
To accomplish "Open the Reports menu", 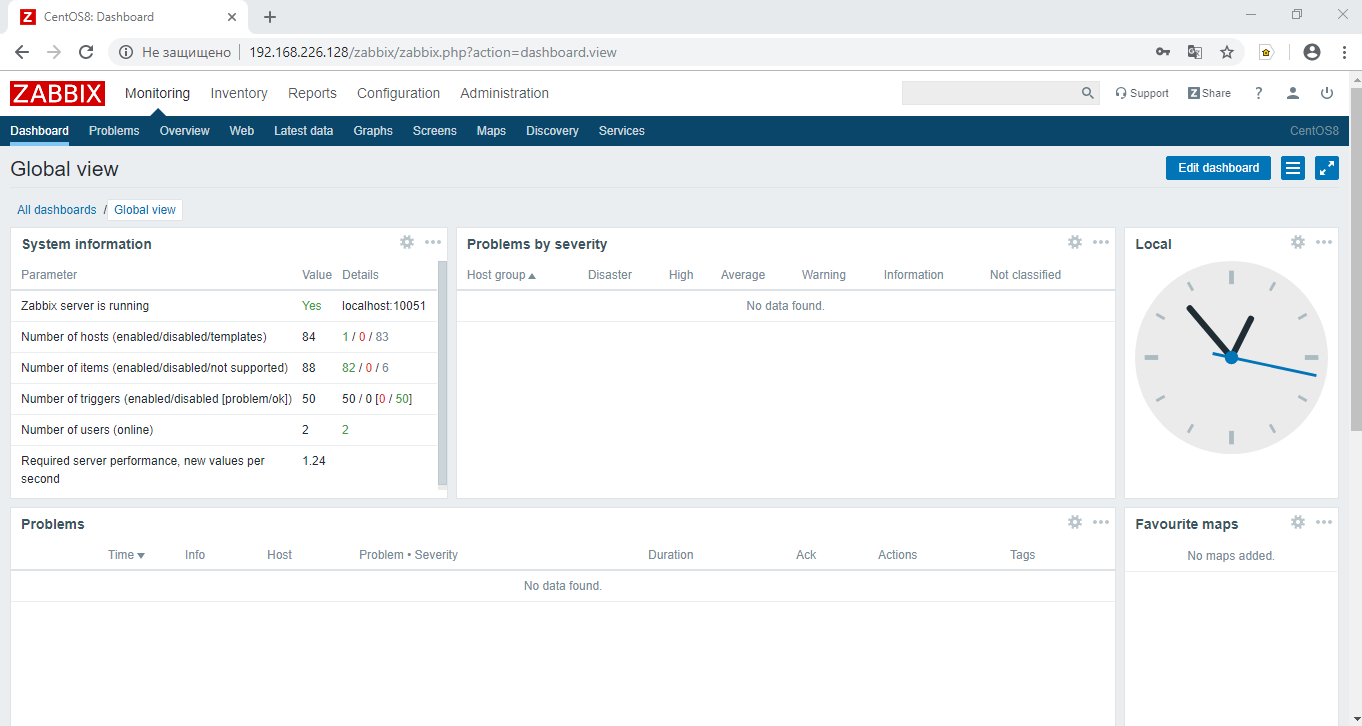I will 312,93.
